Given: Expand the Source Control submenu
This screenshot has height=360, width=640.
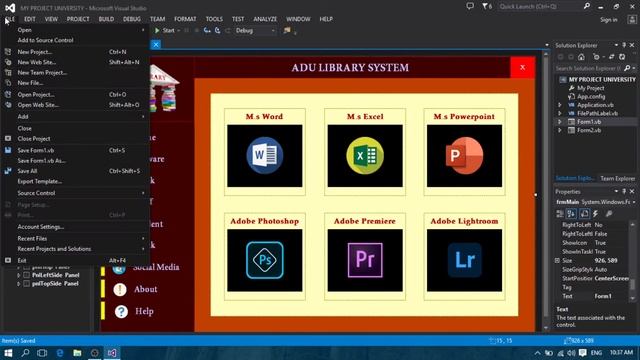Looking at the screenshot, I should pyautogui.click(x=75, y=193).
